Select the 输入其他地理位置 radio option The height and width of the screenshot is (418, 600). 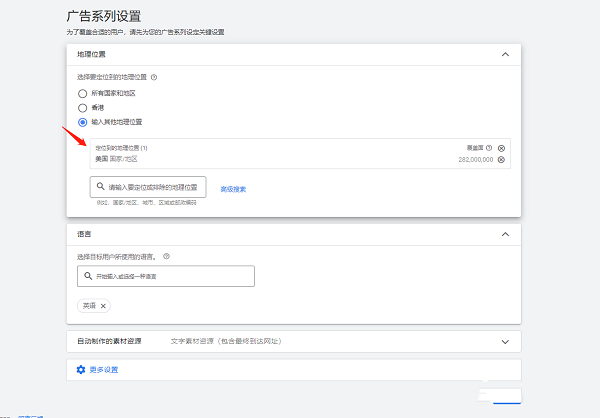coord(83,122)
